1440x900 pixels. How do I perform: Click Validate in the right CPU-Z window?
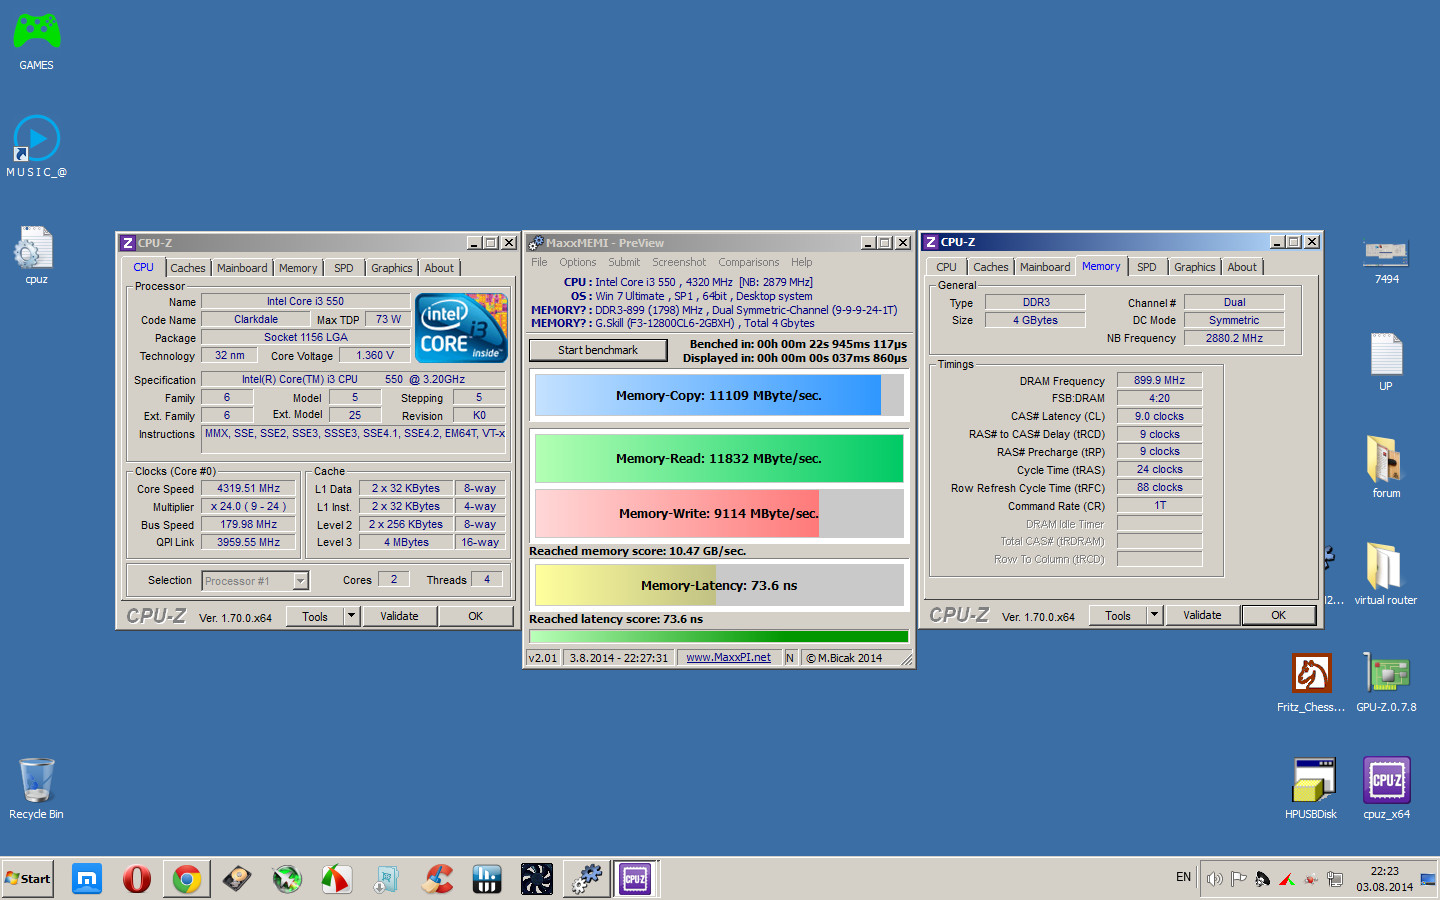1202,615
